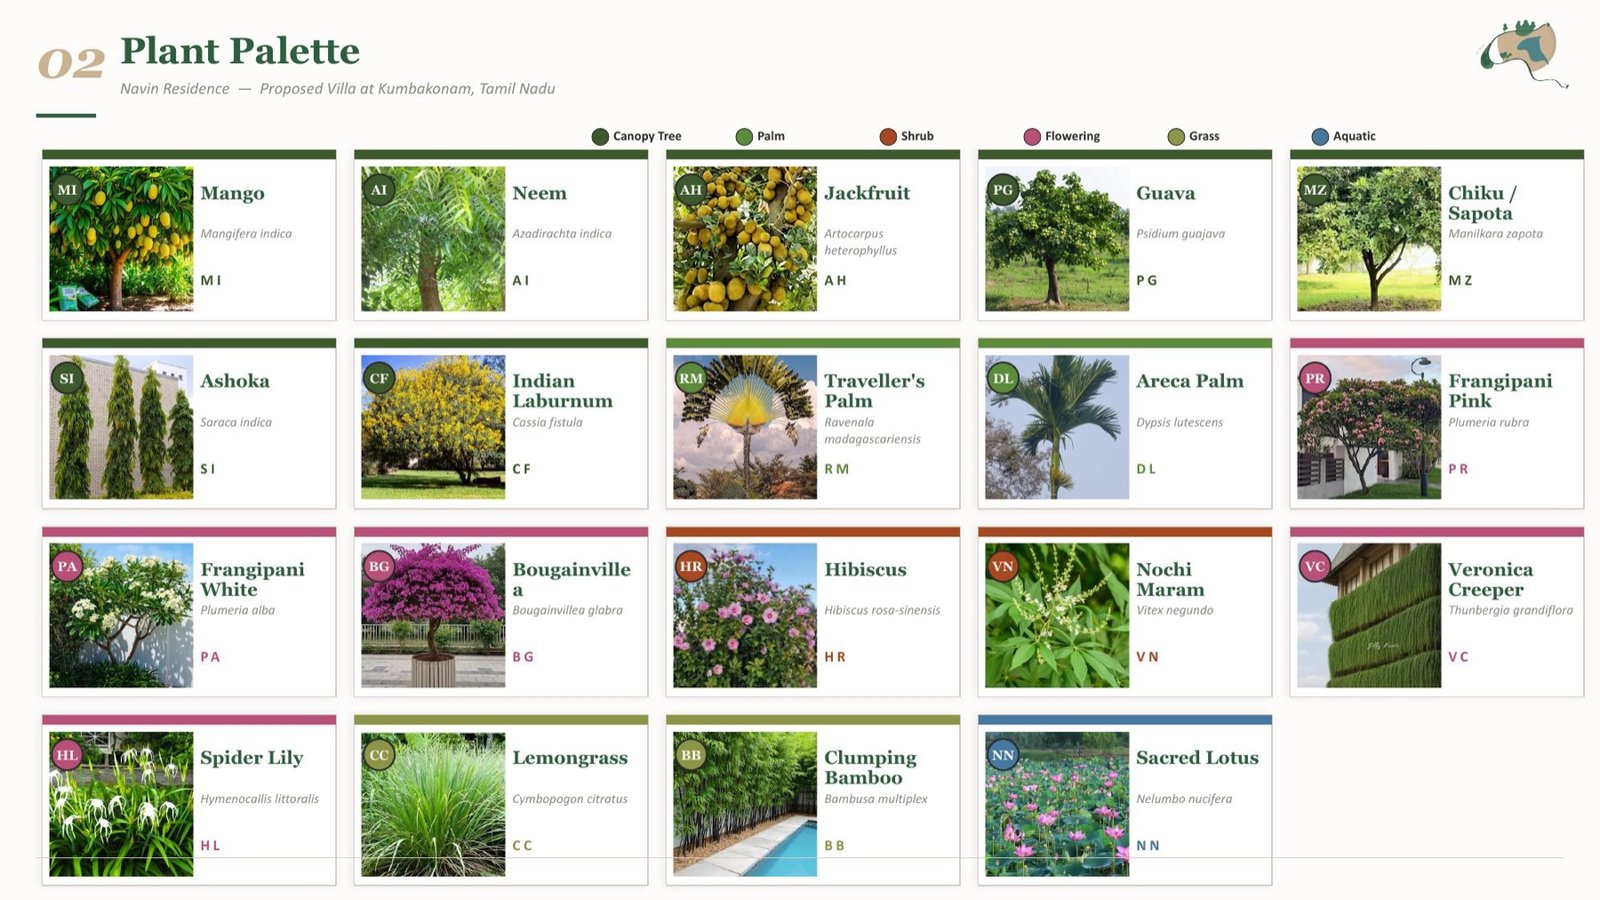Select the Aquatic legend dot

[1320, 136]
